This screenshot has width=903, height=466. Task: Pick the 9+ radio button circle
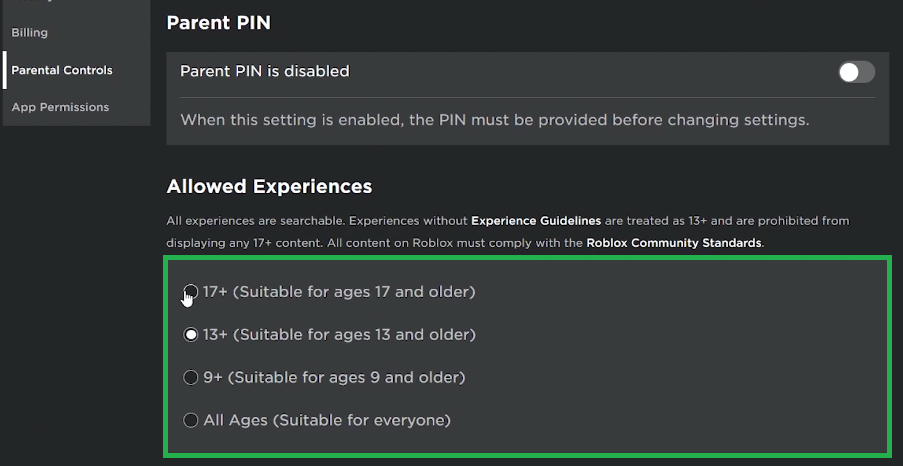click(x=191, y=377)
